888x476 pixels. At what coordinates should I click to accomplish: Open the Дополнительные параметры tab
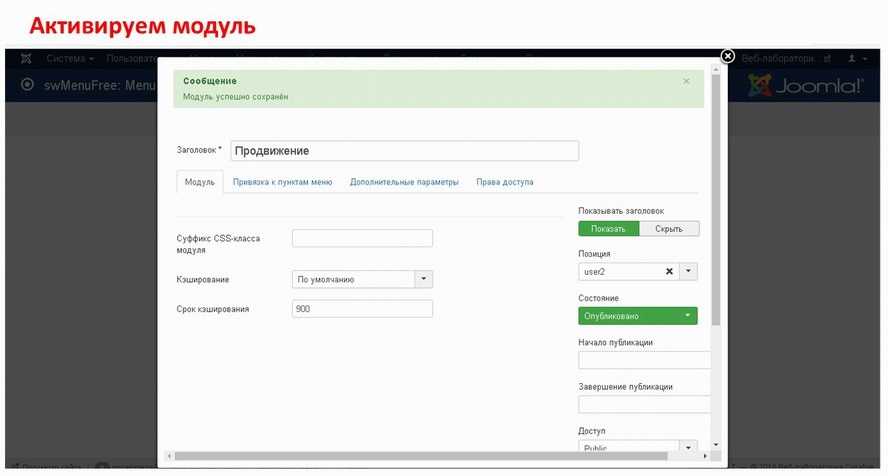[x=404, y=182]
